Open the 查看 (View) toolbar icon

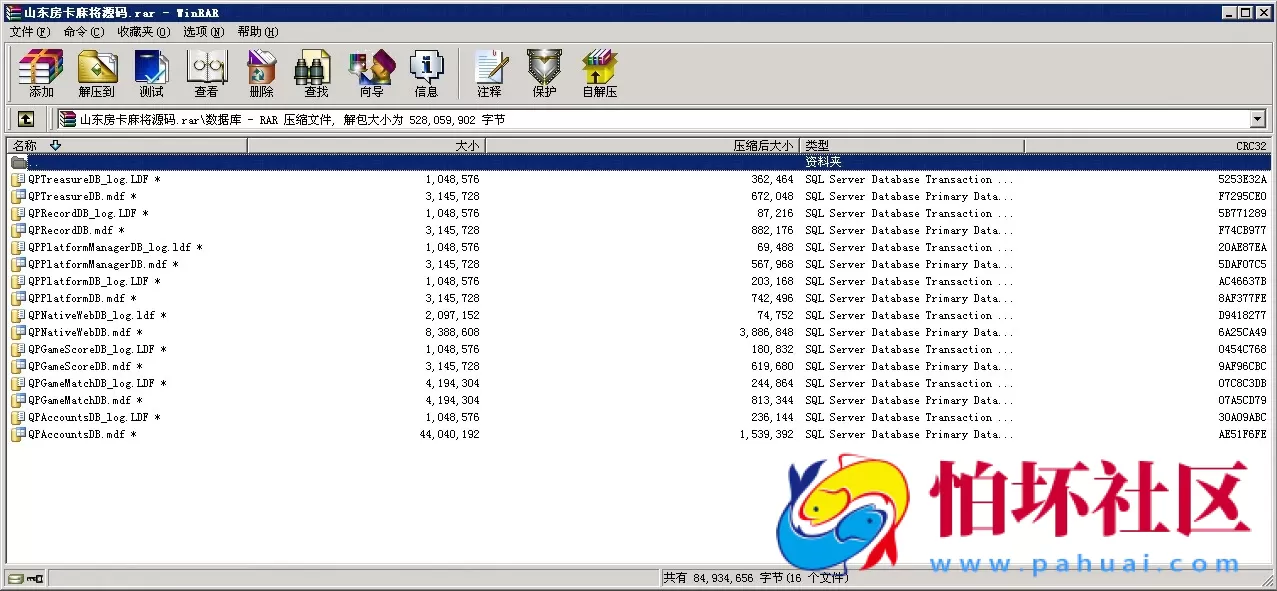click(206, 74)
